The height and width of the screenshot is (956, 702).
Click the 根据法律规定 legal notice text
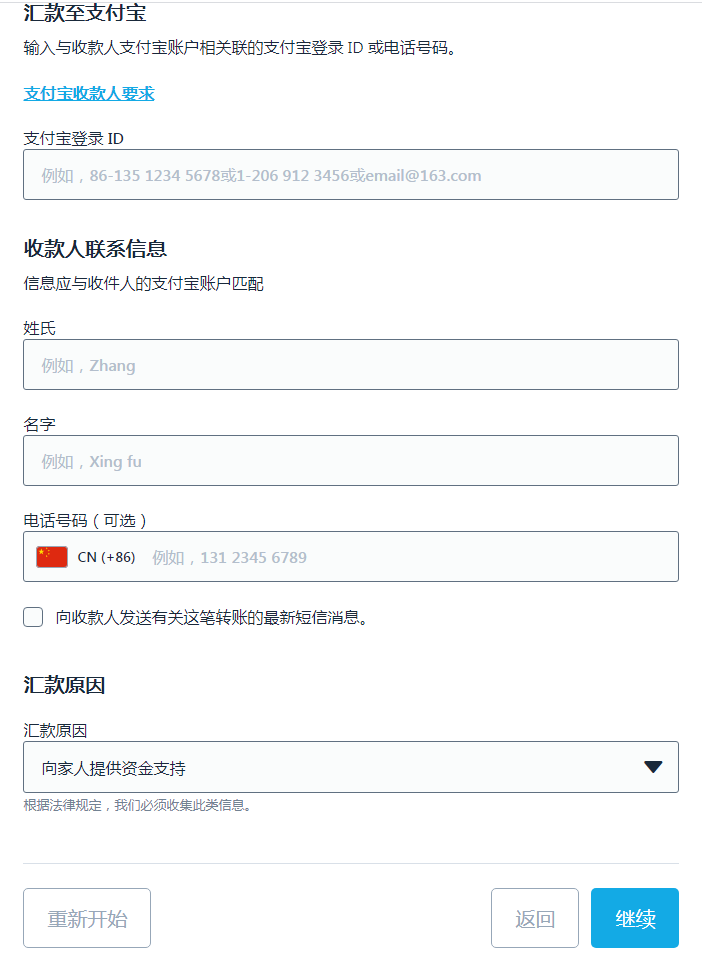[x=137, y=805]
